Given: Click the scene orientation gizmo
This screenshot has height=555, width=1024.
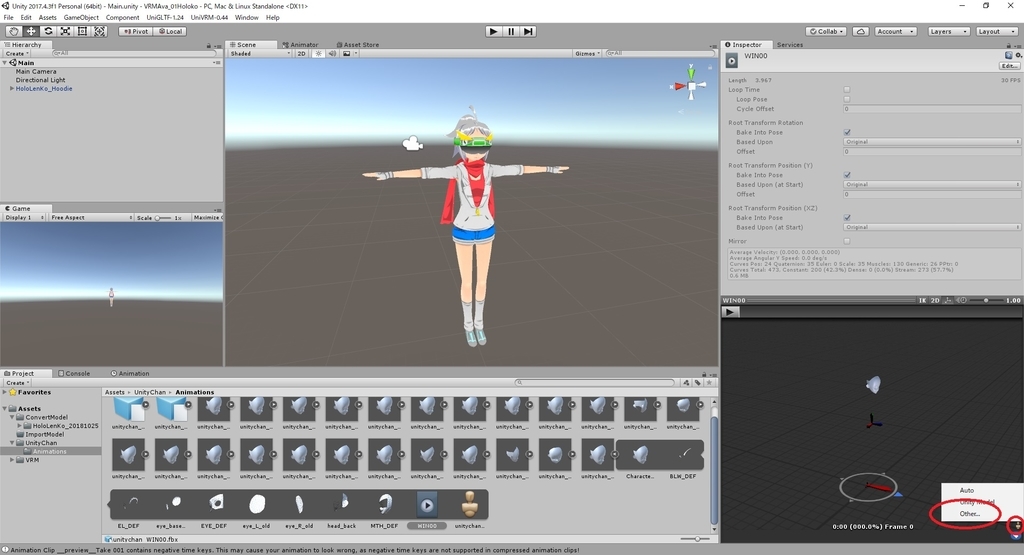Looking at the screenshot, I should click(691, 86).
